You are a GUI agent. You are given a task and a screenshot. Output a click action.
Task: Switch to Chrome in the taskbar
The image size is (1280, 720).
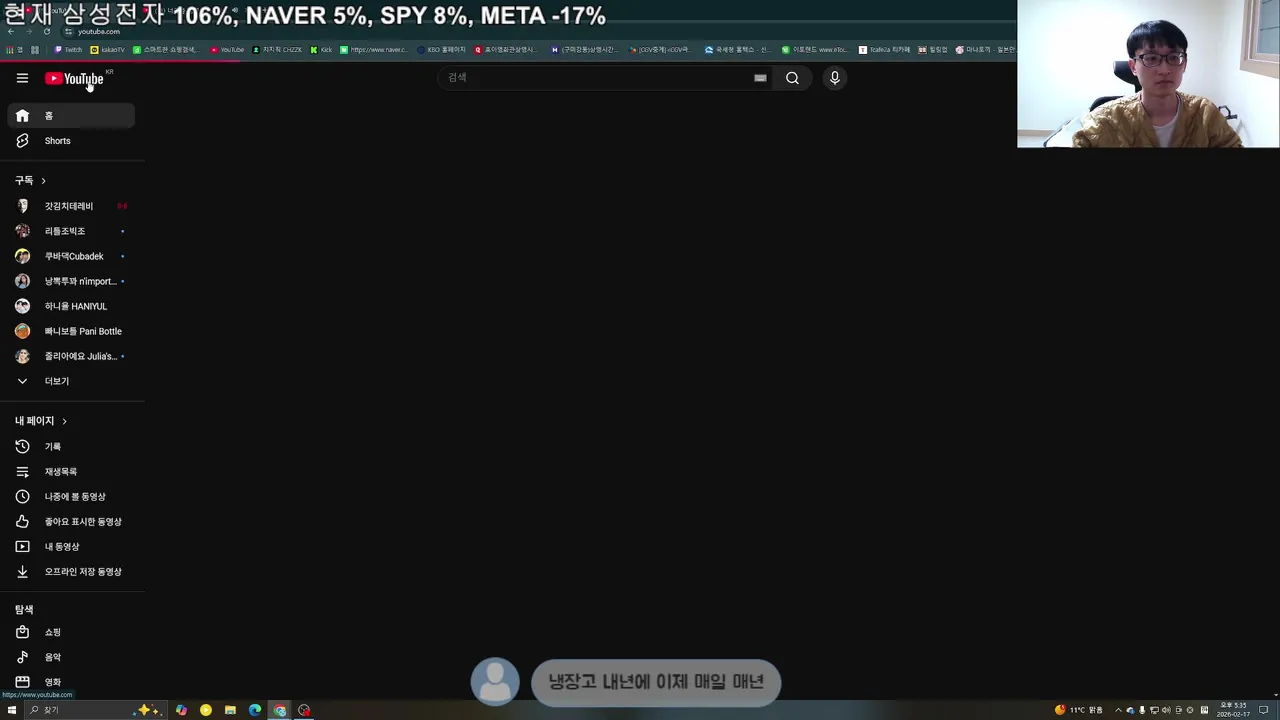[x=280, y=710]
